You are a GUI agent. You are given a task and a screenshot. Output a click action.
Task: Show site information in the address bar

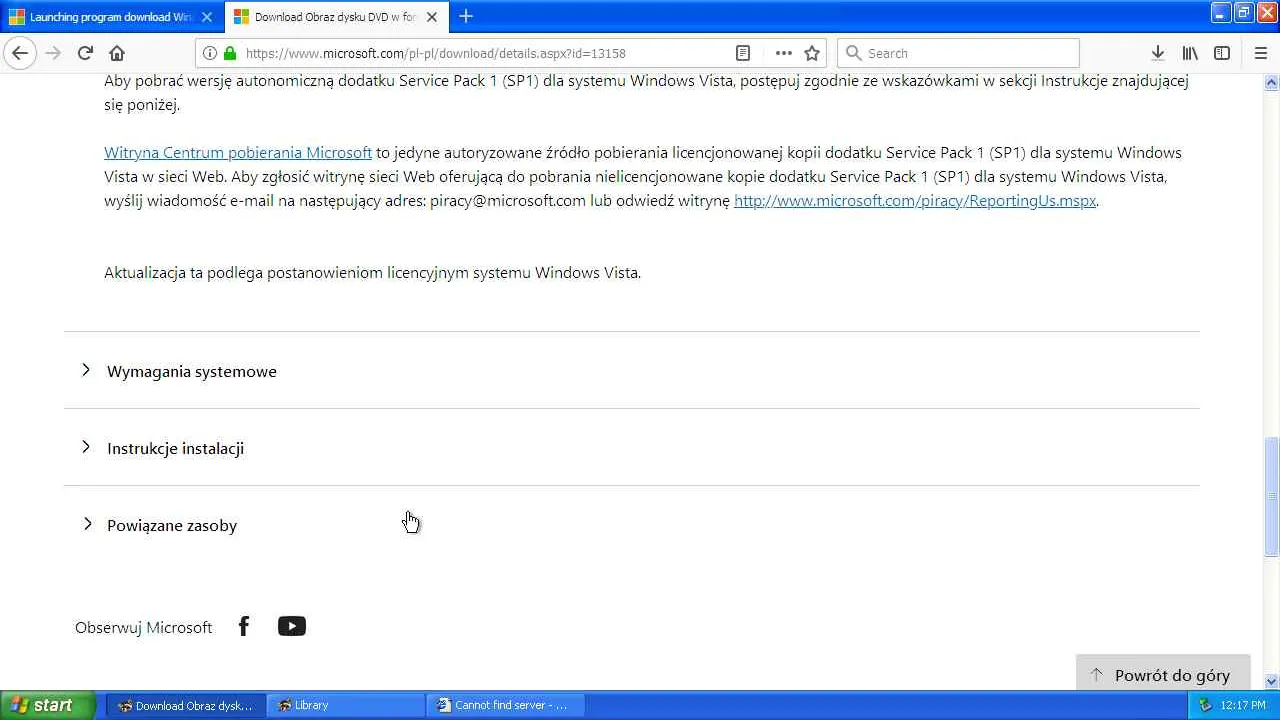[x=210, y=53]
